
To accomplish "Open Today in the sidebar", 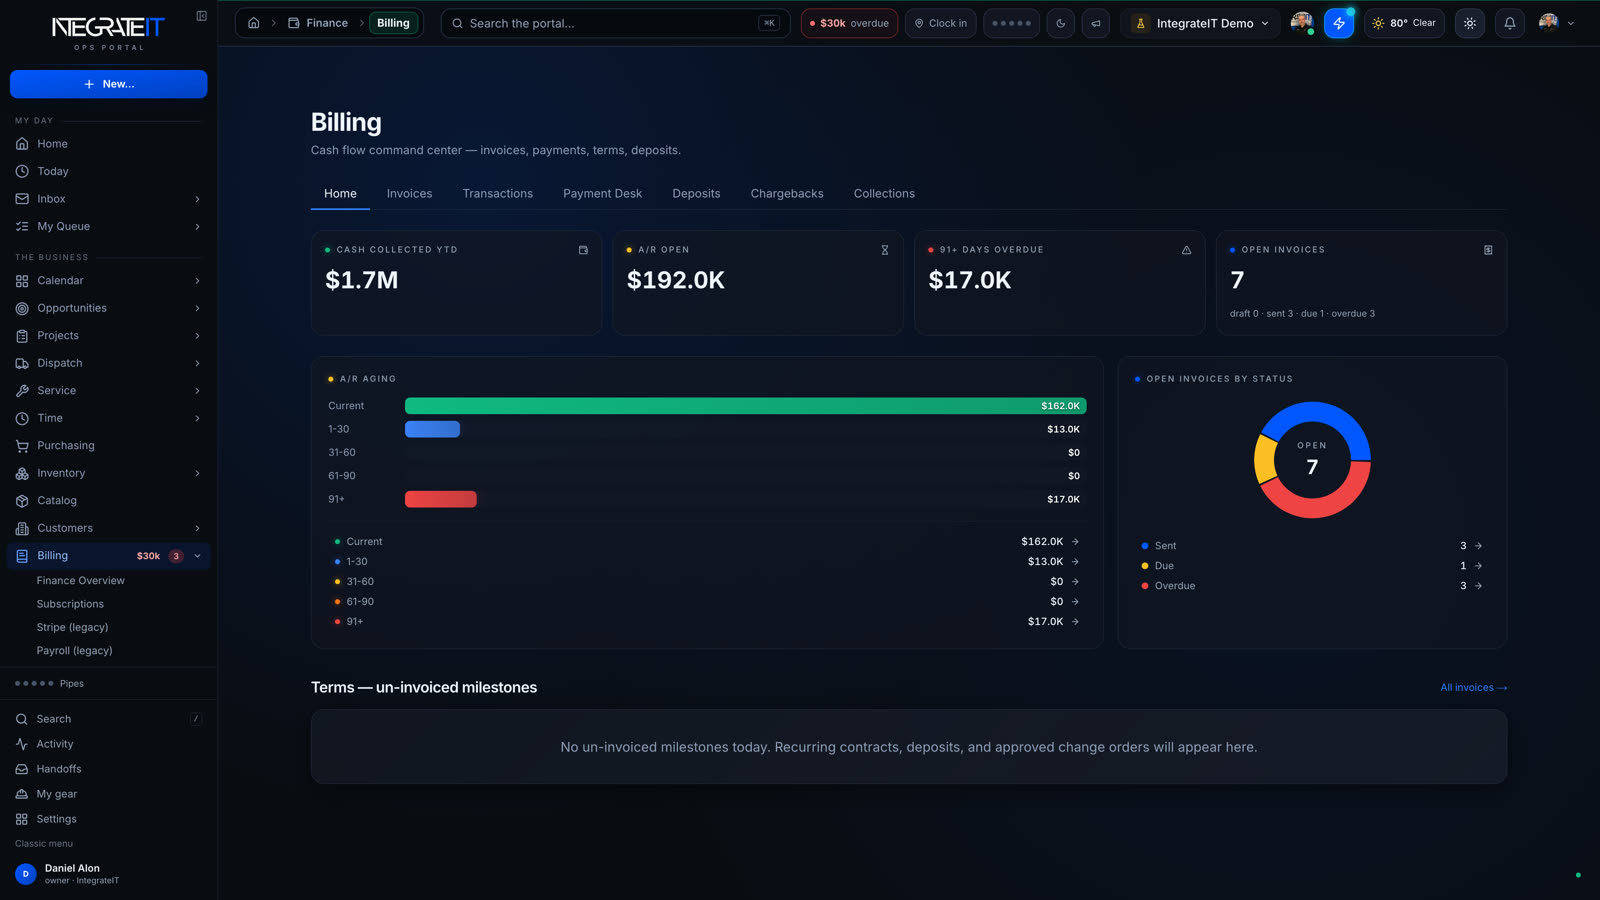I will (x=109, y=171).
